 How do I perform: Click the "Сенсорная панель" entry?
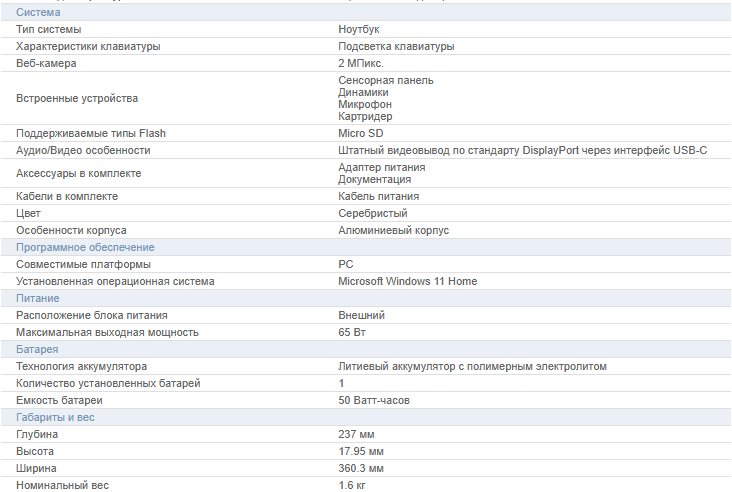tap(386, 80)
